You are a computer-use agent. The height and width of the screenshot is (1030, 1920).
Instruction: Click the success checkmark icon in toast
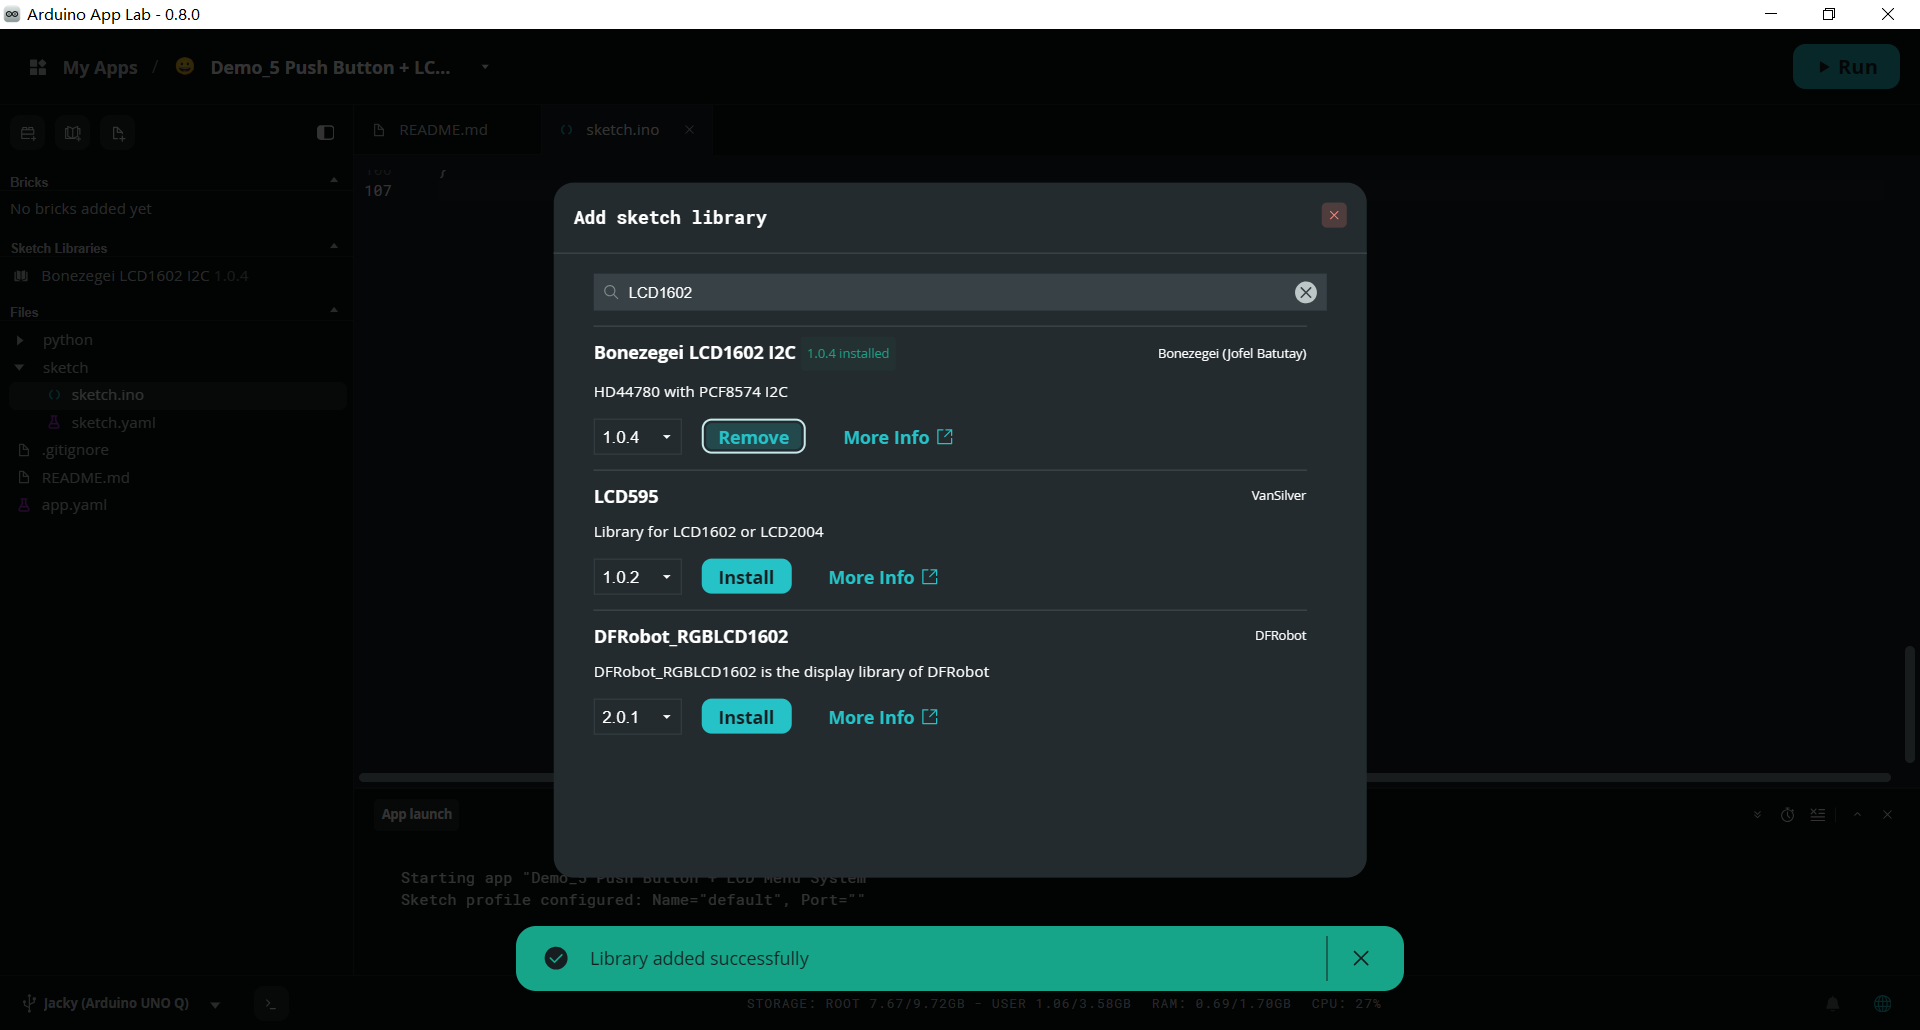pyautogui.click(x=556, y=958)
